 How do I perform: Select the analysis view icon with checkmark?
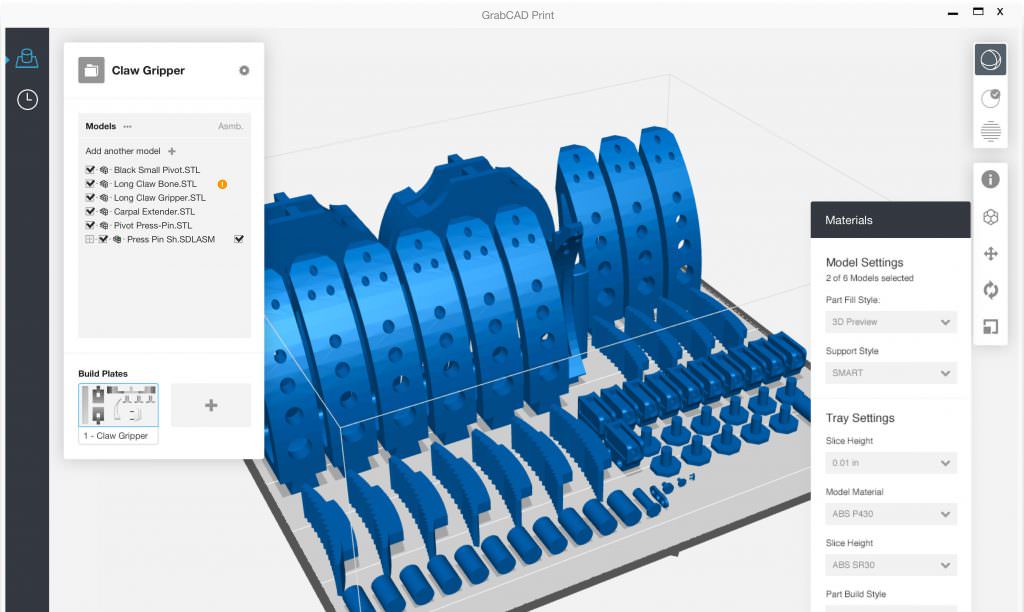pyautogui.click(x=990, y=99)
